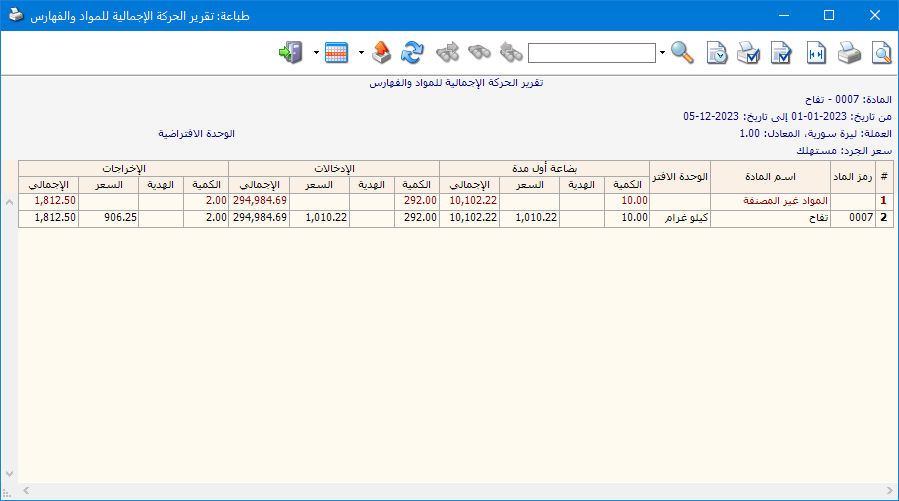
Task: Click the printer icon
Action: point(849,53)
